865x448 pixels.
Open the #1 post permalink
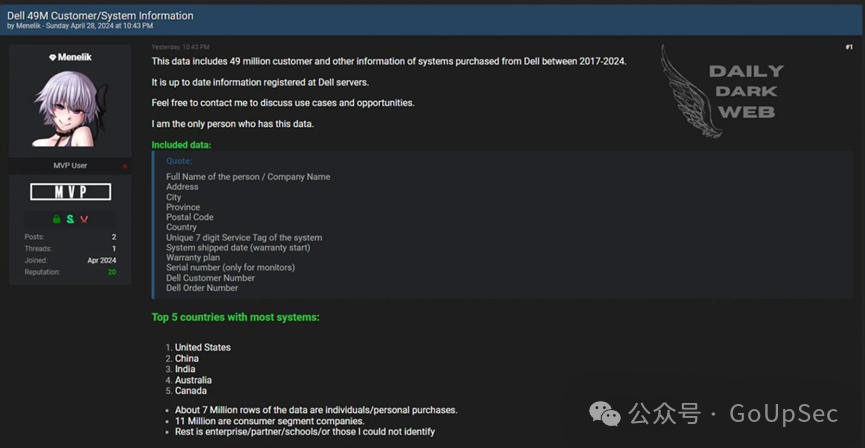(x=849, y=47)
